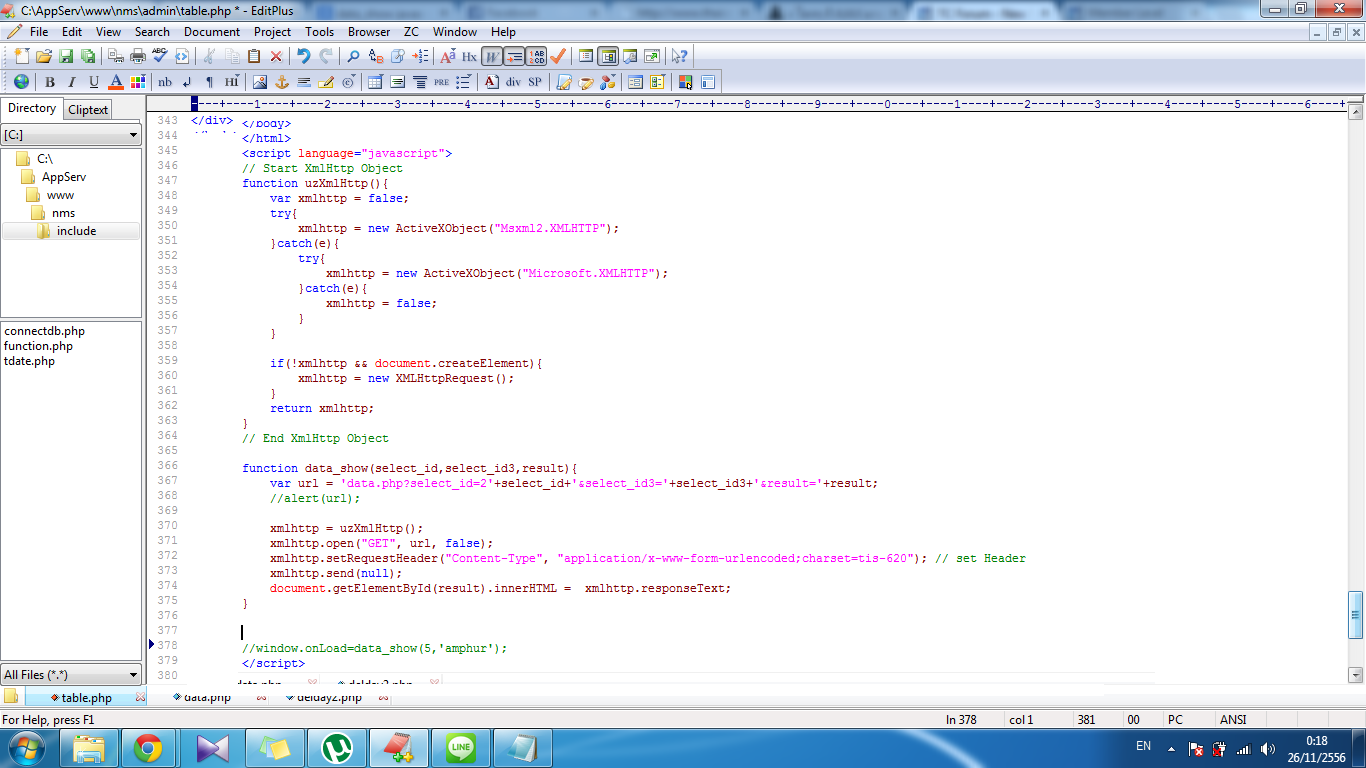
Task: Toggle Auto Indent in the toolbar
Action: point(514,56)
